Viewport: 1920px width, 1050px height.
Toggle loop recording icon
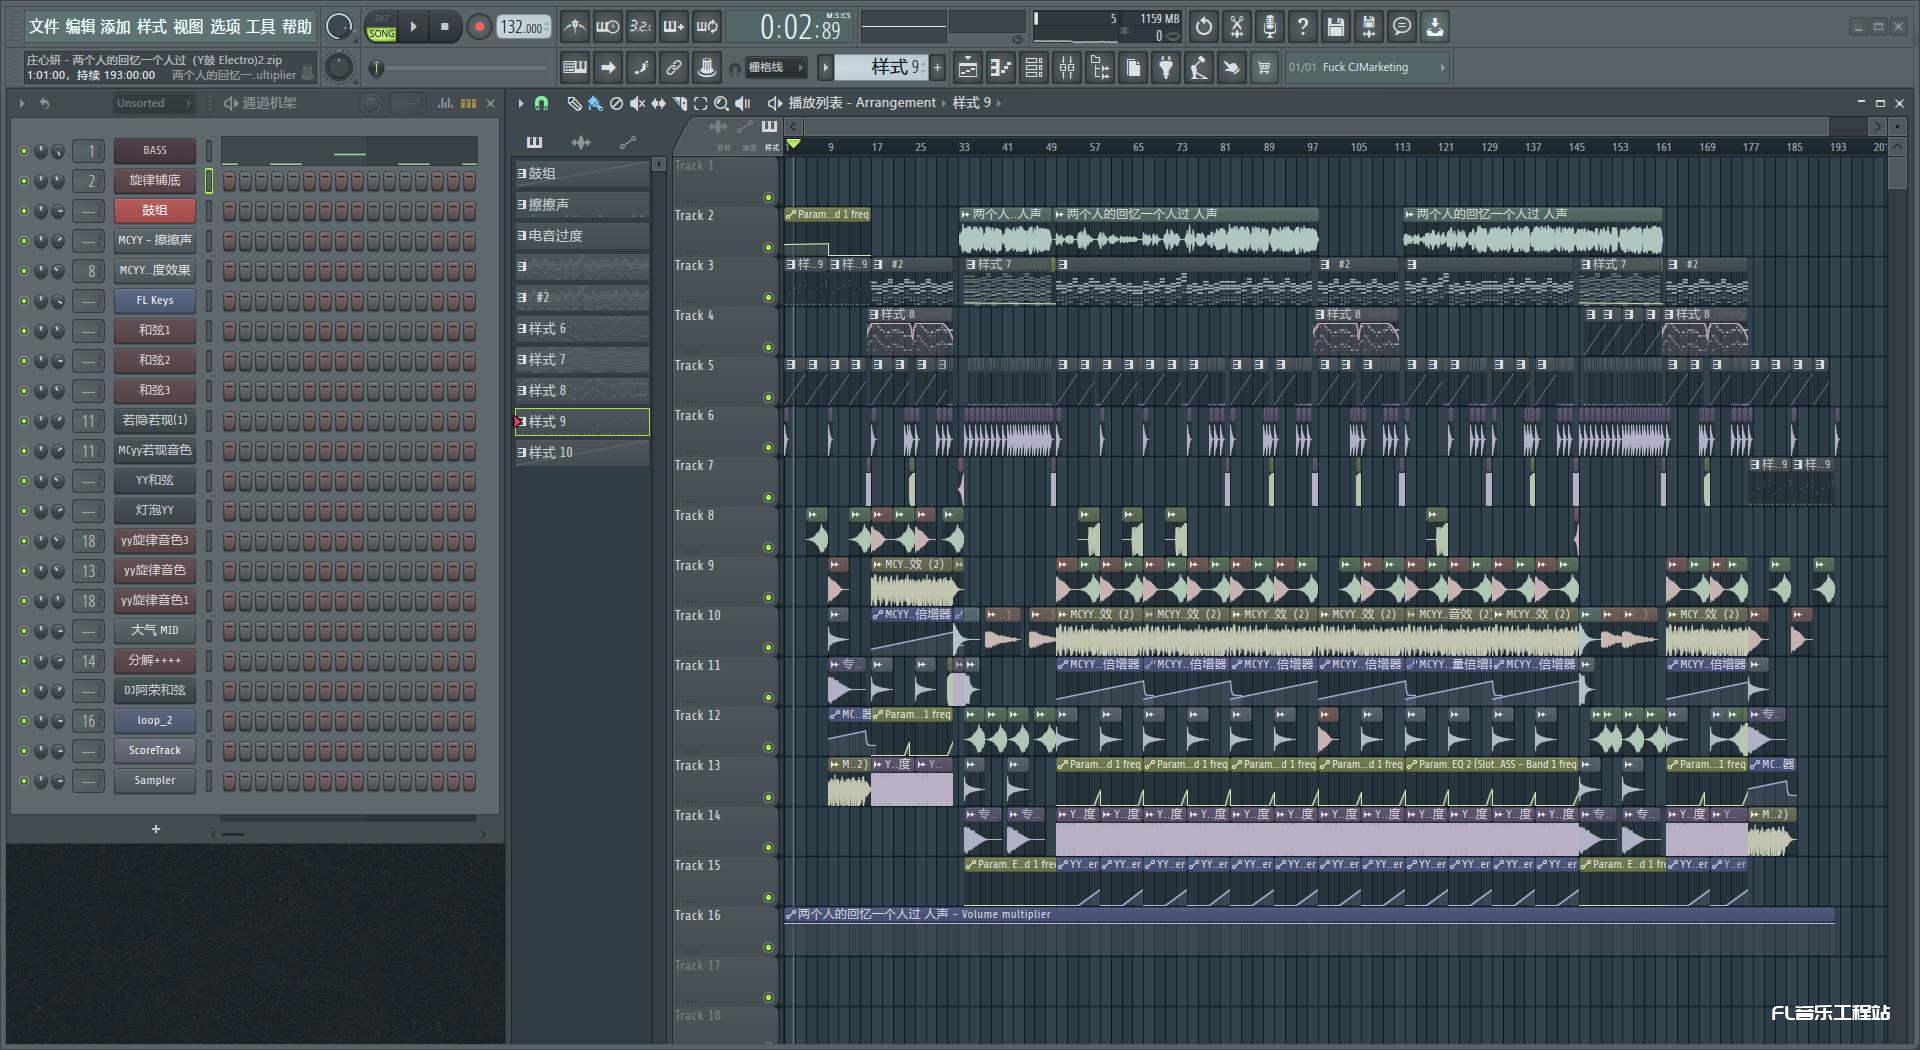(707, 27)
